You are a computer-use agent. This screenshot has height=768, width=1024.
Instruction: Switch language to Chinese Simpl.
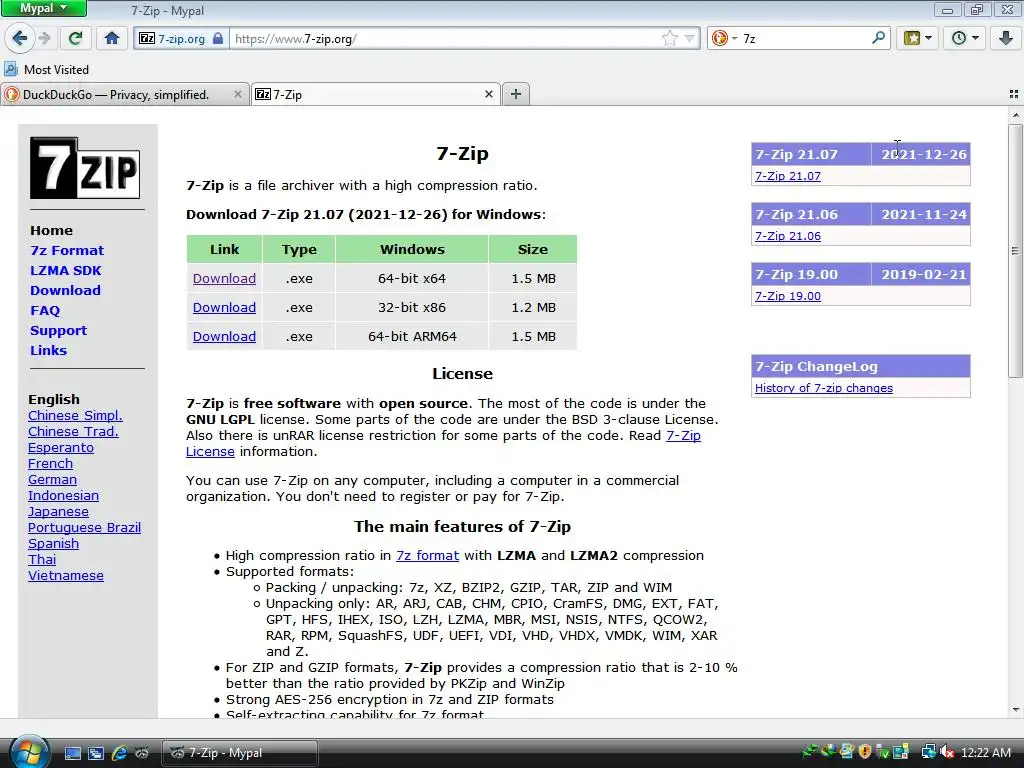[75, 415]
